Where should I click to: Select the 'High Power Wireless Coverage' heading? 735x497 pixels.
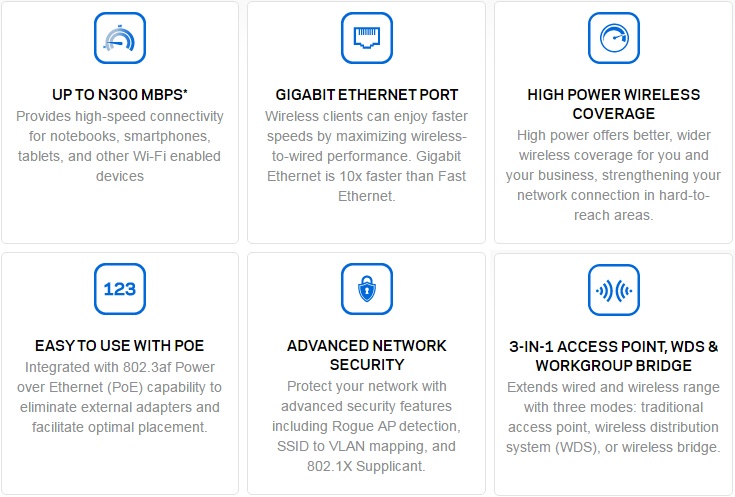click(614, 104)
